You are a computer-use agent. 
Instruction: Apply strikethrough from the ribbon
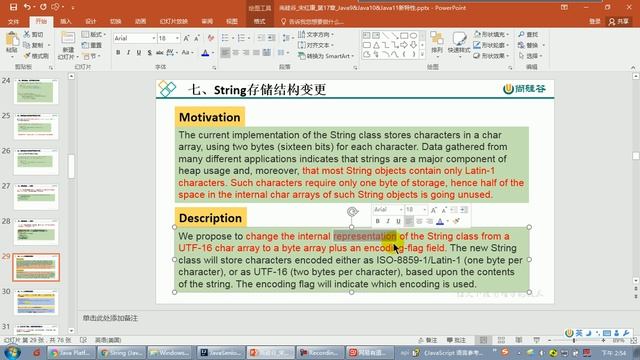click(160, 52)
